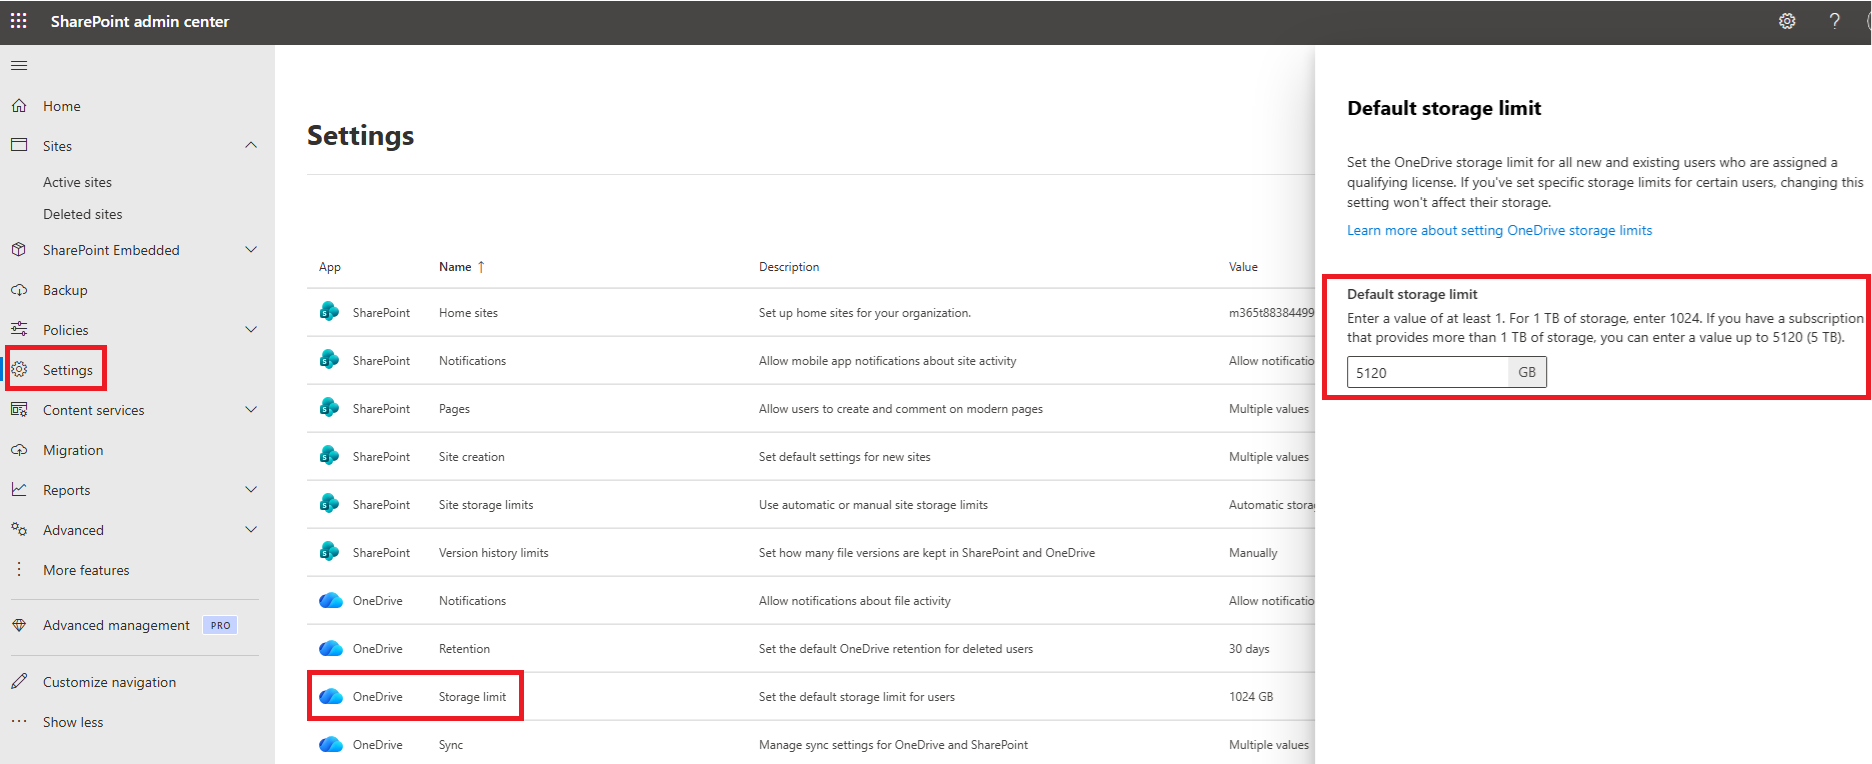The width and height of the screenshot is (1872, 764).
Task: Click the Migration cloud icon
Action: coord(19,450)
